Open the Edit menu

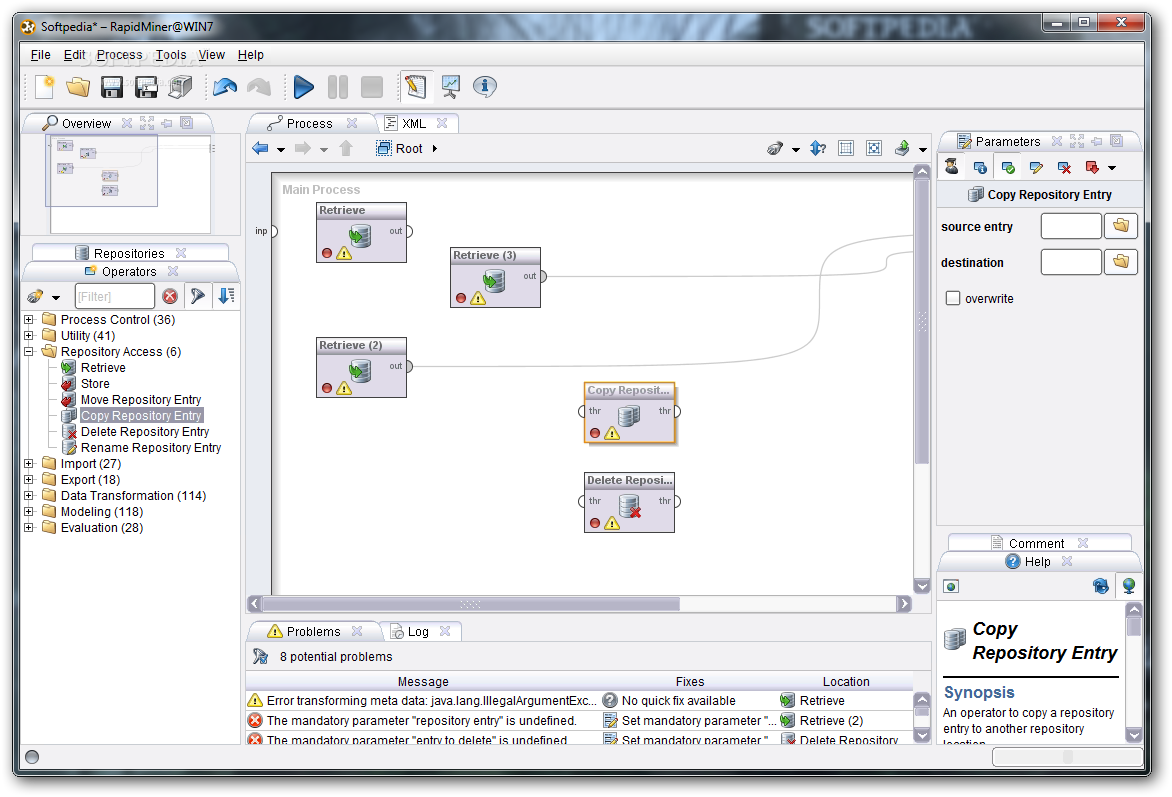74,55
